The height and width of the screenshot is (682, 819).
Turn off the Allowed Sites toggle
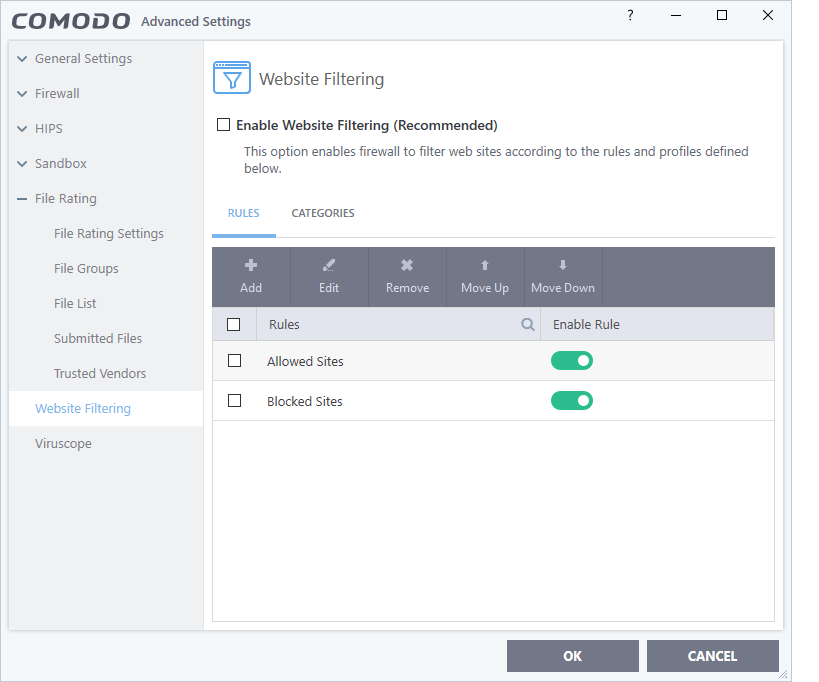click(x=572, y=361)
